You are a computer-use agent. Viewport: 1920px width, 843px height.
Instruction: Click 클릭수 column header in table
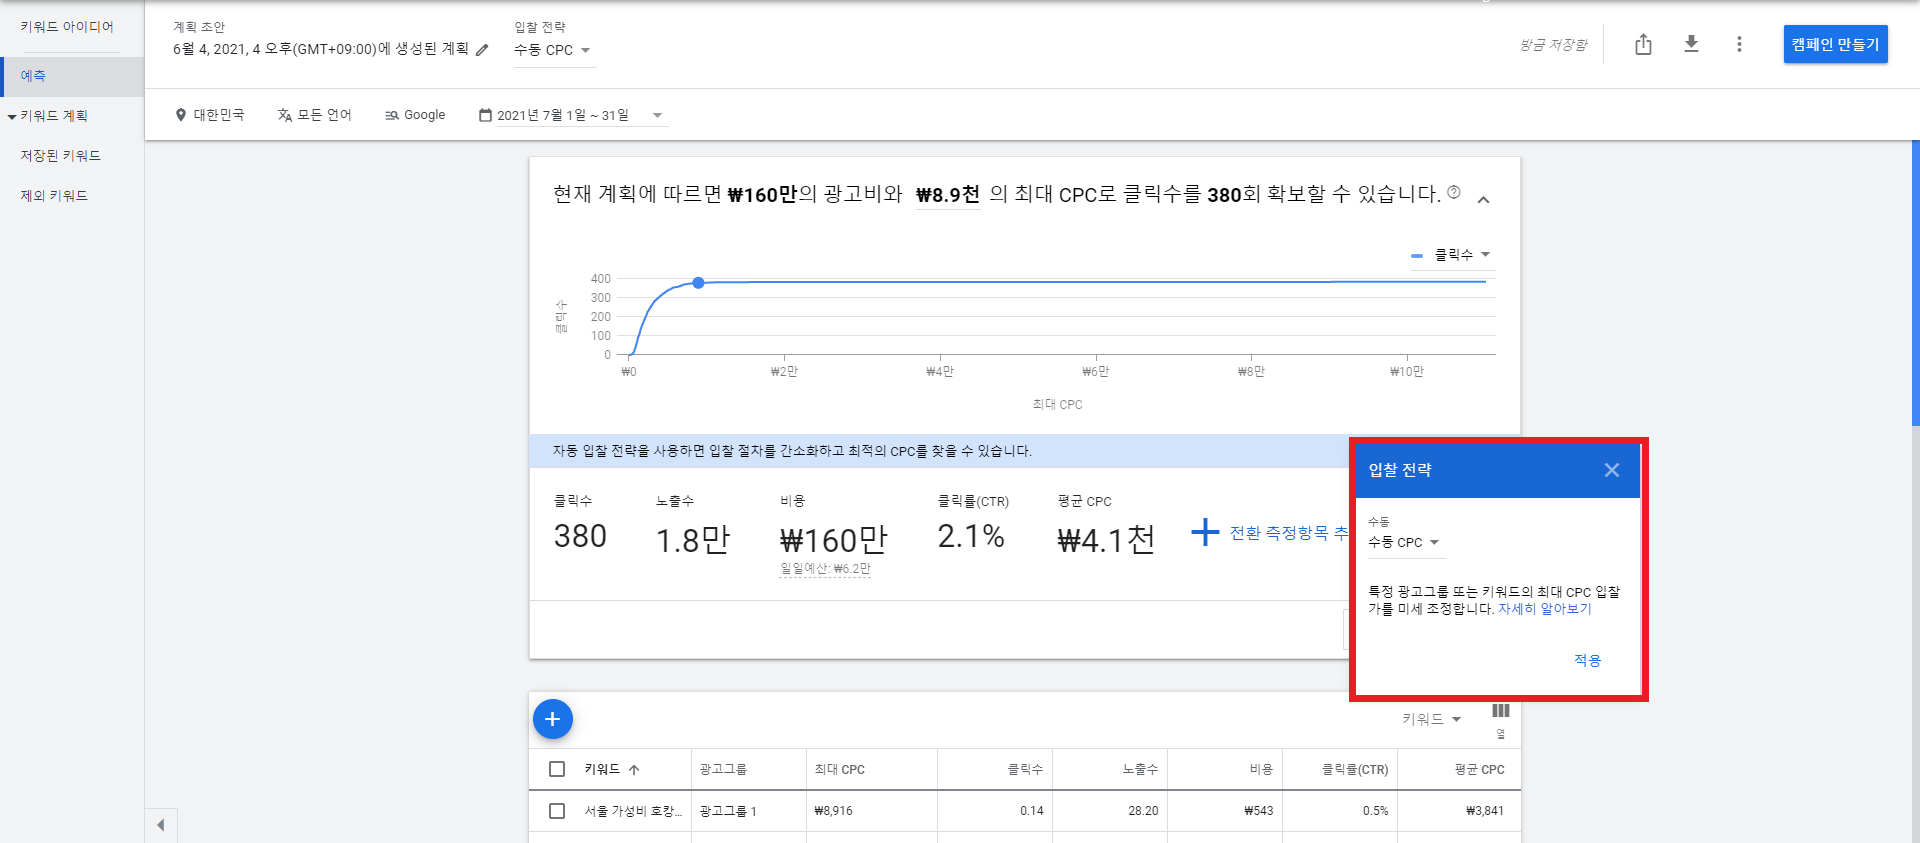1025,769
